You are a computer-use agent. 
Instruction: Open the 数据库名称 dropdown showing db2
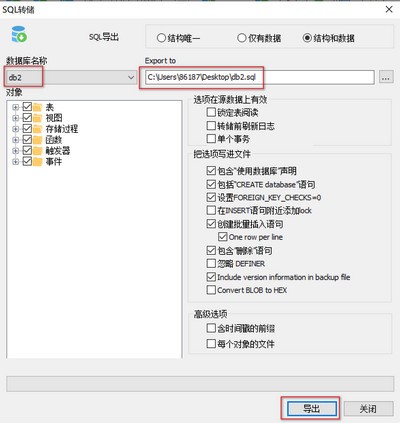pyautogui.click(x=71, y=77)
